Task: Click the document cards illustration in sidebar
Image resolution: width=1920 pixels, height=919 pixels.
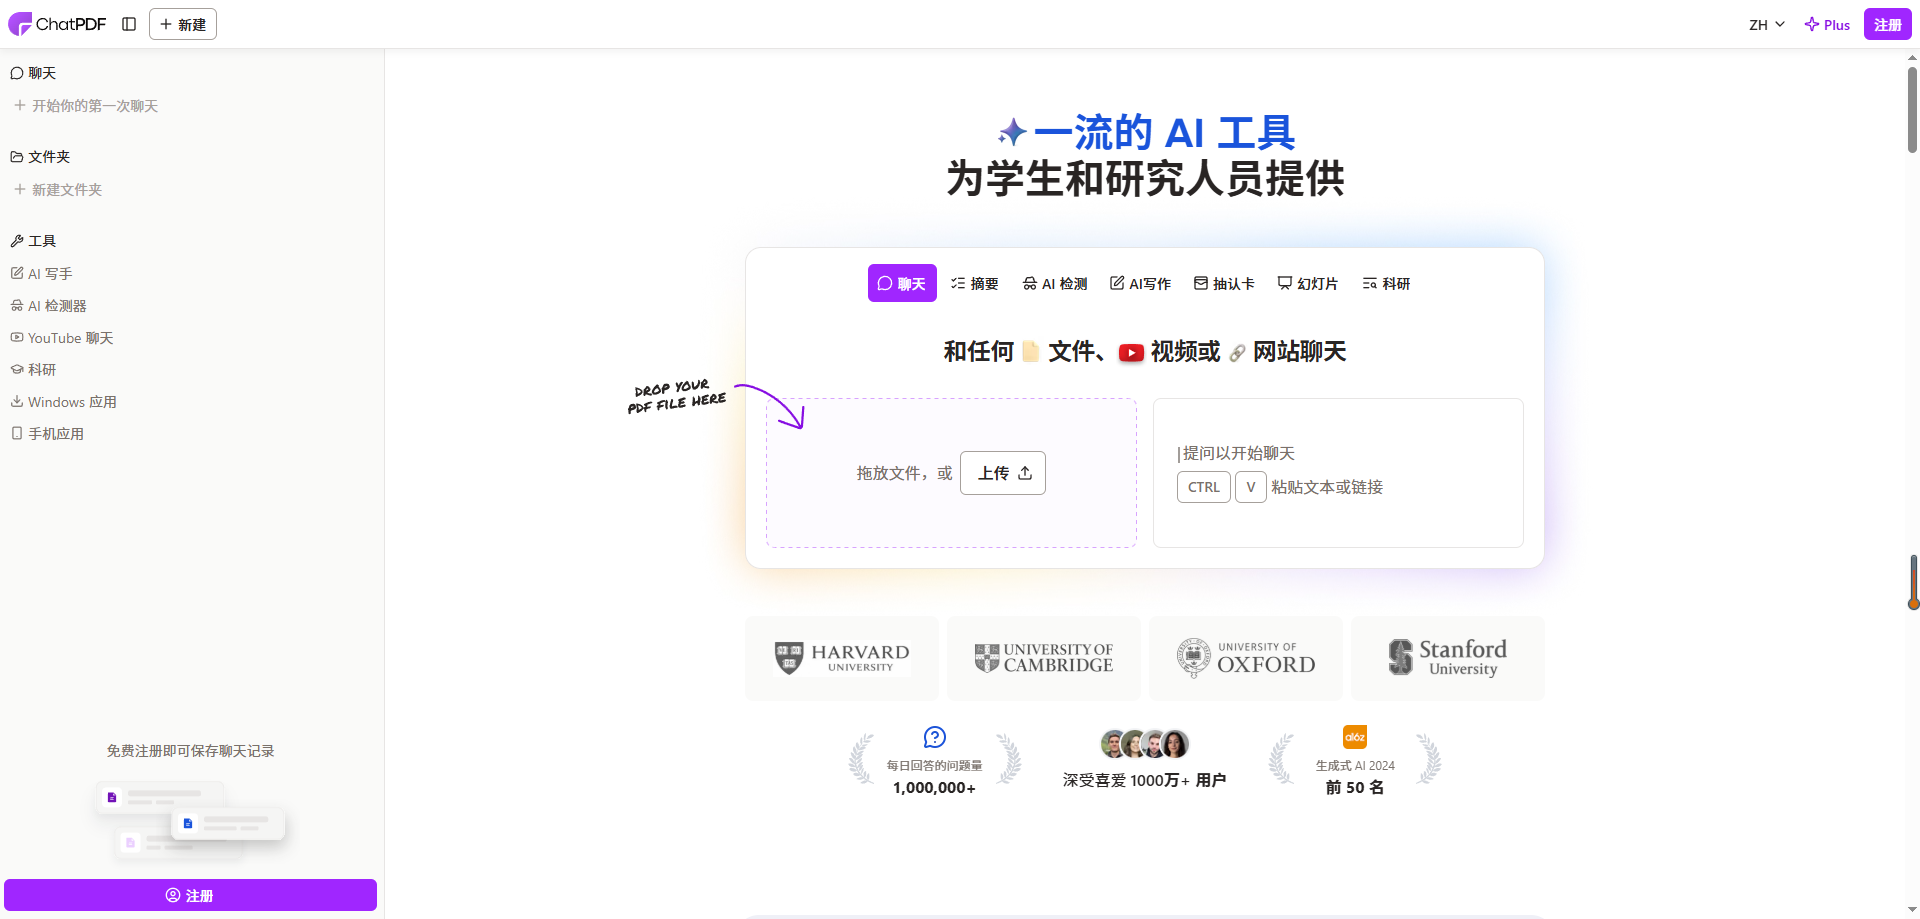Action: click(190, 821)
